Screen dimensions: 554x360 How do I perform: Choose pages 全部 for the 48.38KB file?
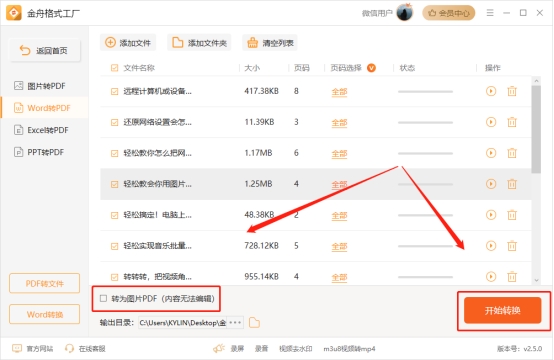339,216
